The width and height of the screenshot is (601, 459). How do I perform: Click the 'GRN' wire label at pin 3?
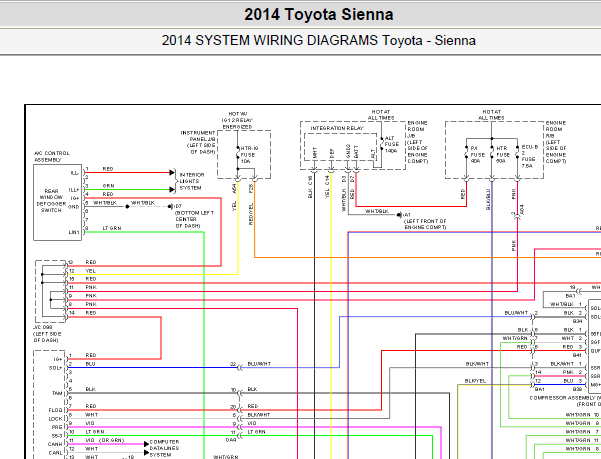coord(108,186)
